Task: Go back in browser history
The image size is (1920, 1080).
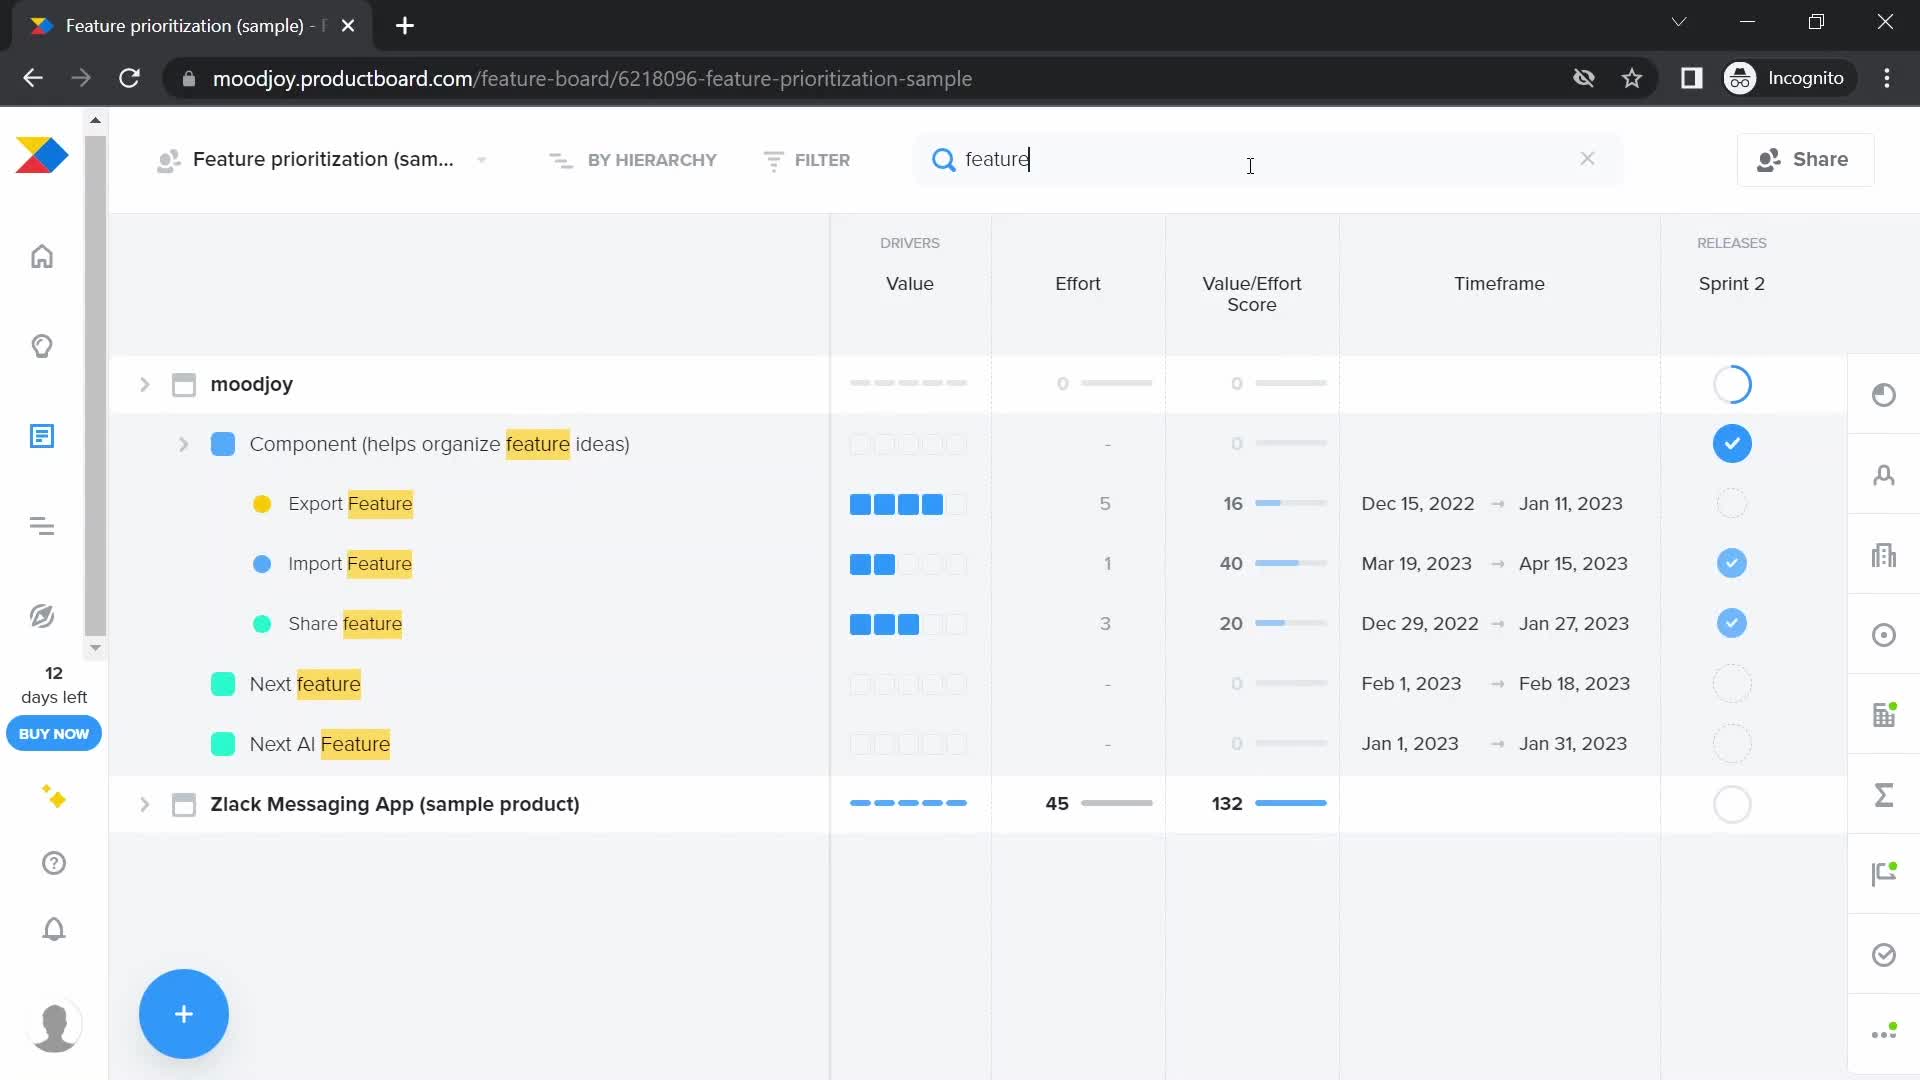Action: pyautogui.click(x=33, y=78)
